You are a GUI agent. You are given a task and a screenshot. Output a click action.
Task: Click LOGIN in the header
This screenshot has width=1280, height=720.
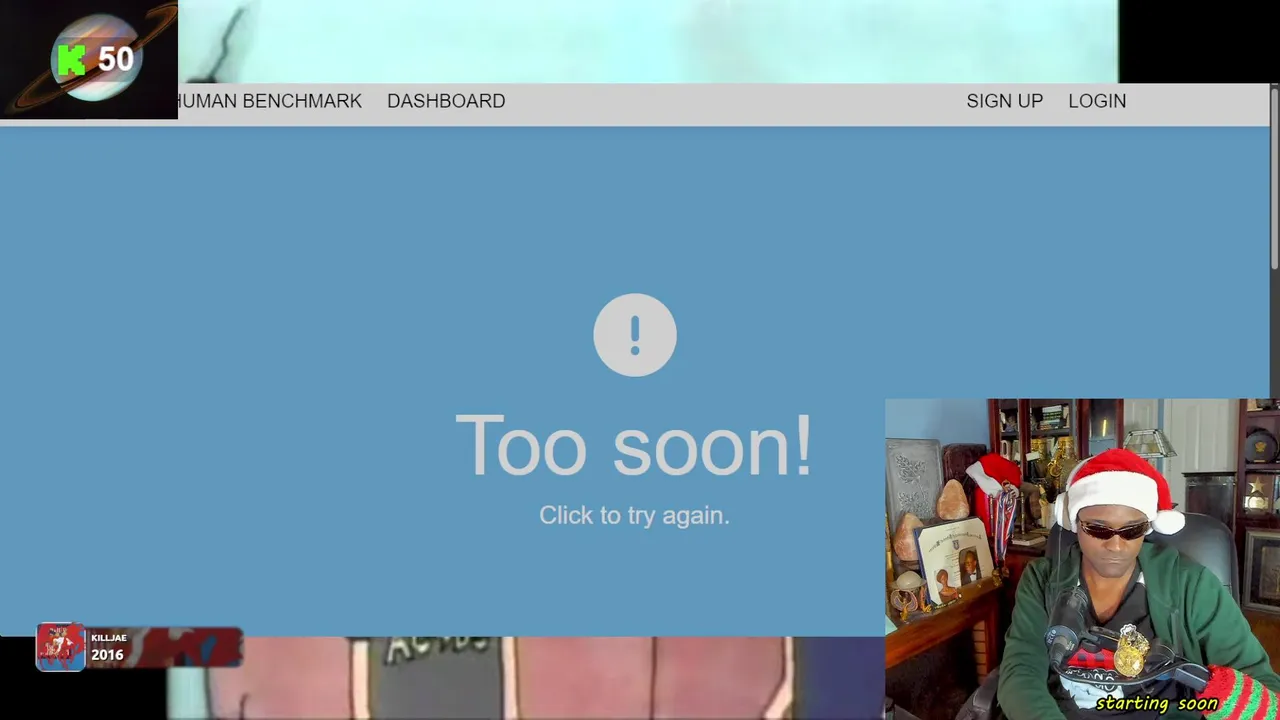tap(1097, 101)
